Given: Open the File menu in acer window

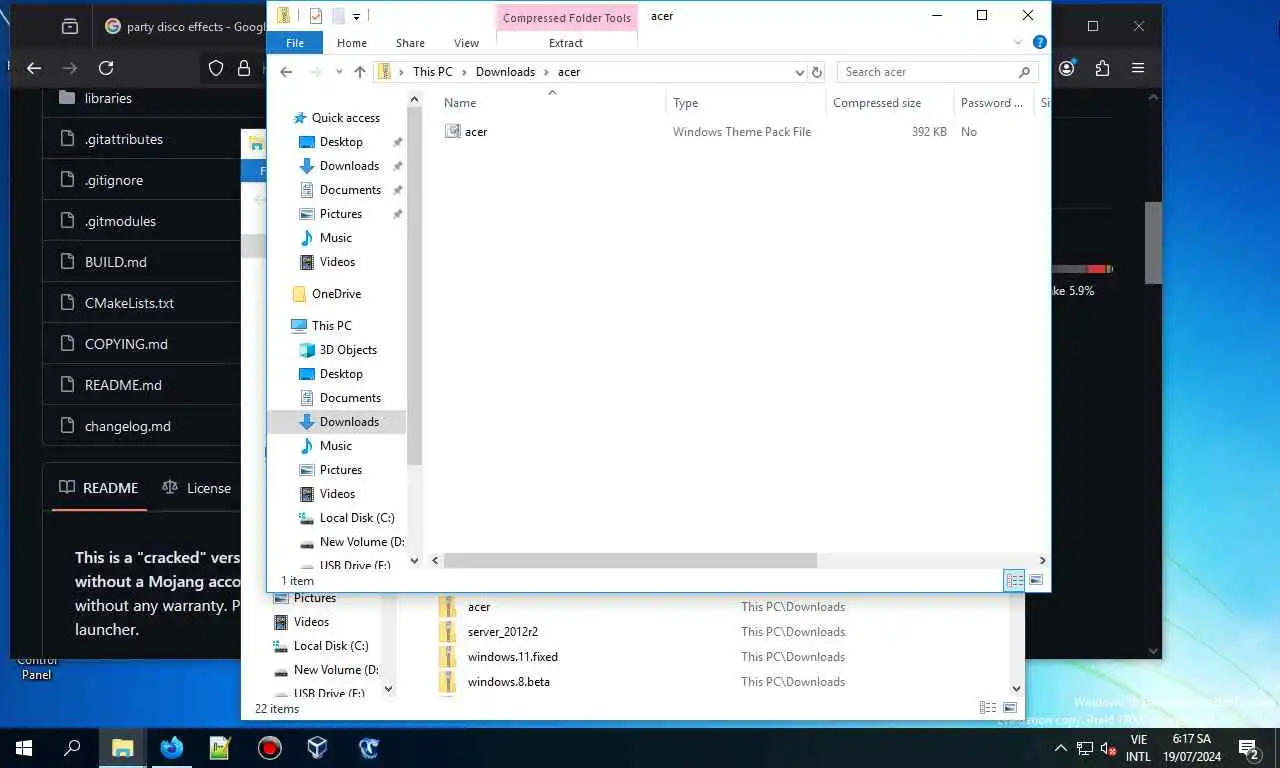Looking at the screenshot, I should (x=295, y=43).
